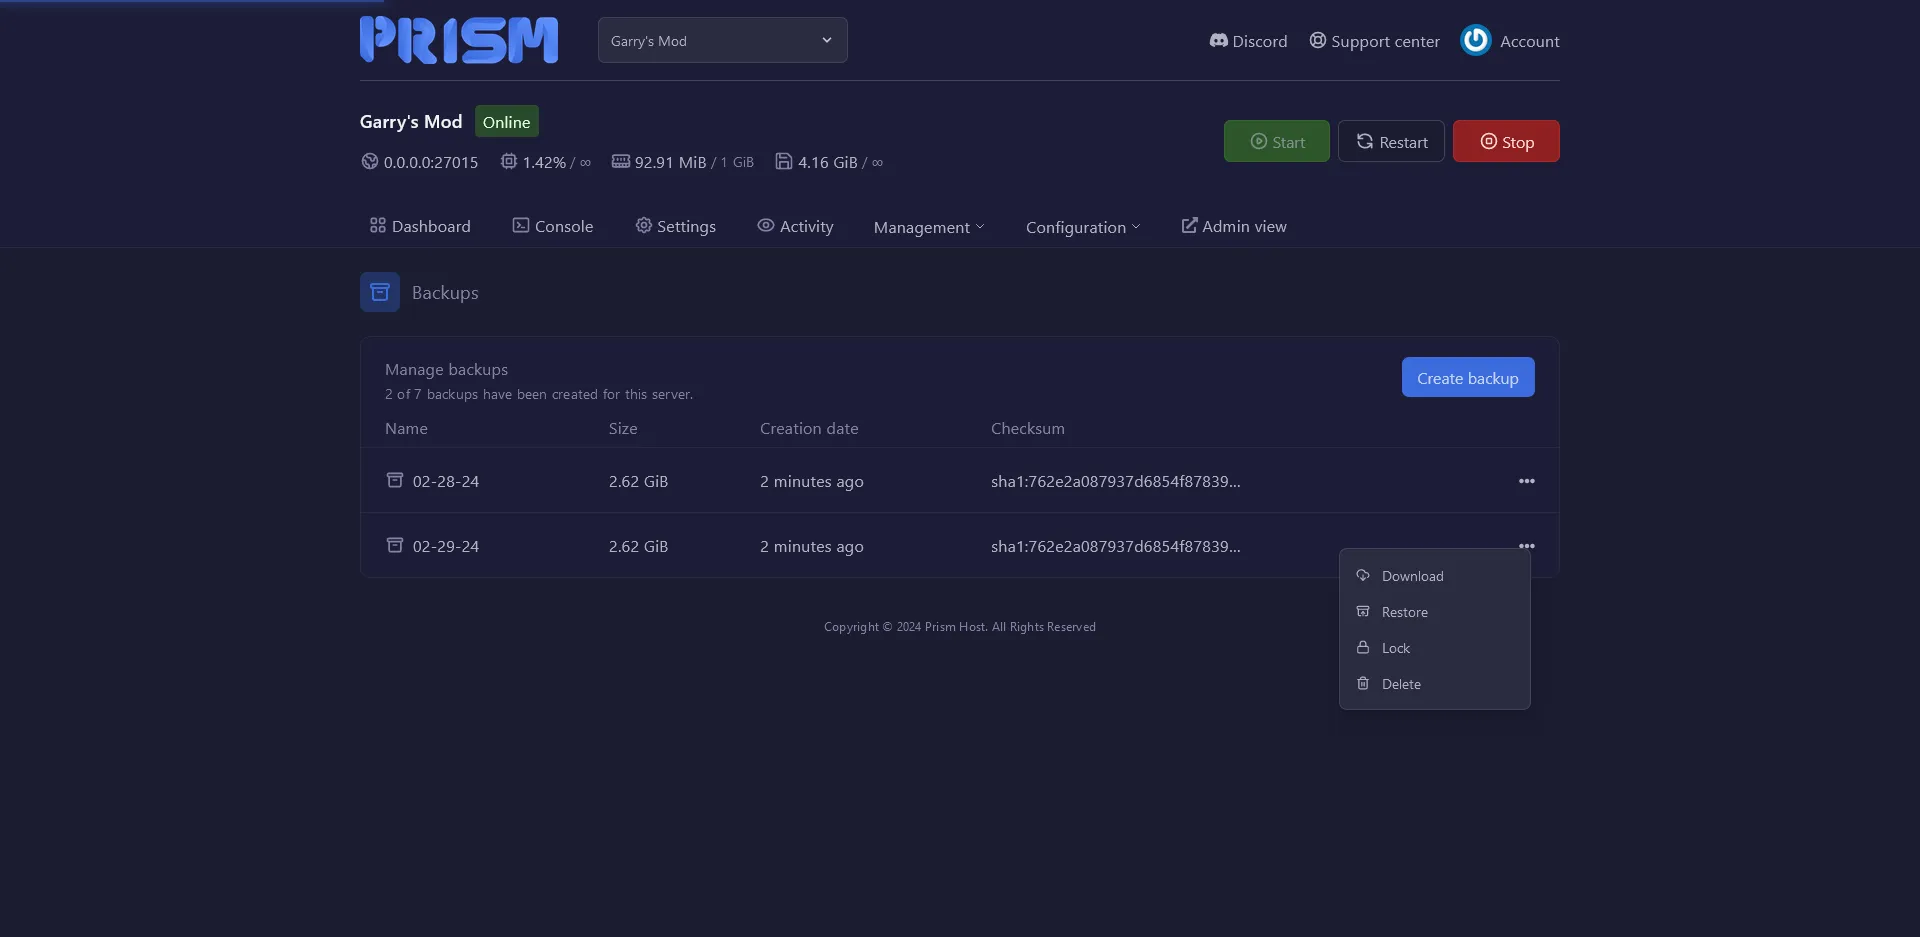Select Download from the backup menu
The image size is (1920, 937).
[1412, 576]
